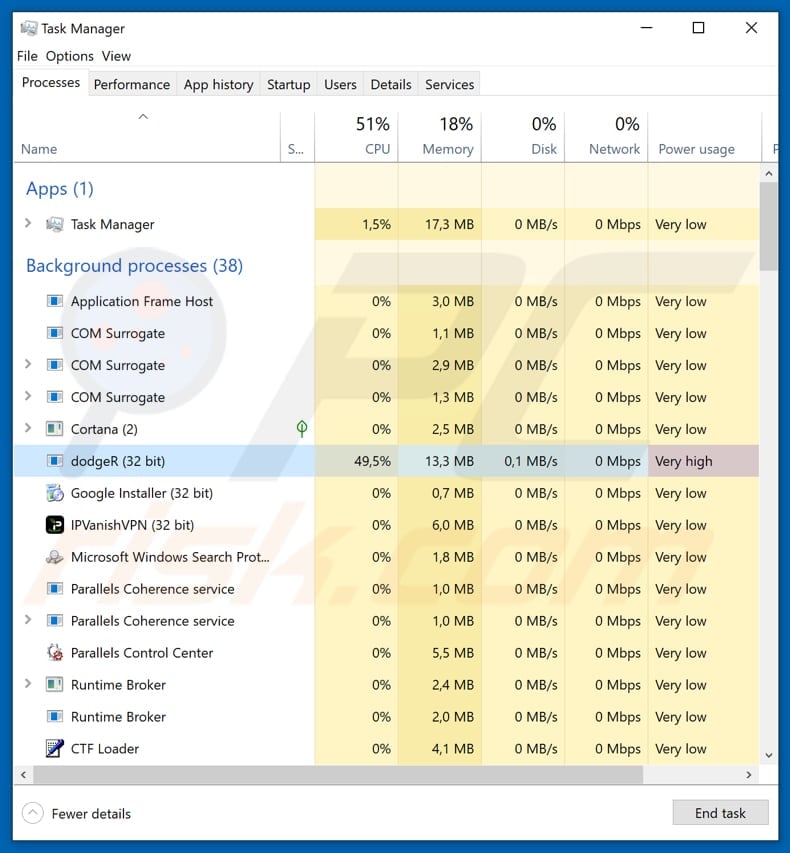
Task: Click the bottom Runtime Broker row icon
Action: tap(54, 716)
